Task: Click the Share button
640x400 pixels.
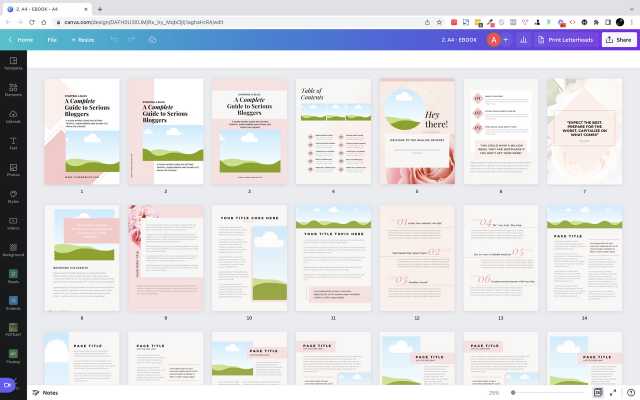Action: tap(618, 40)
